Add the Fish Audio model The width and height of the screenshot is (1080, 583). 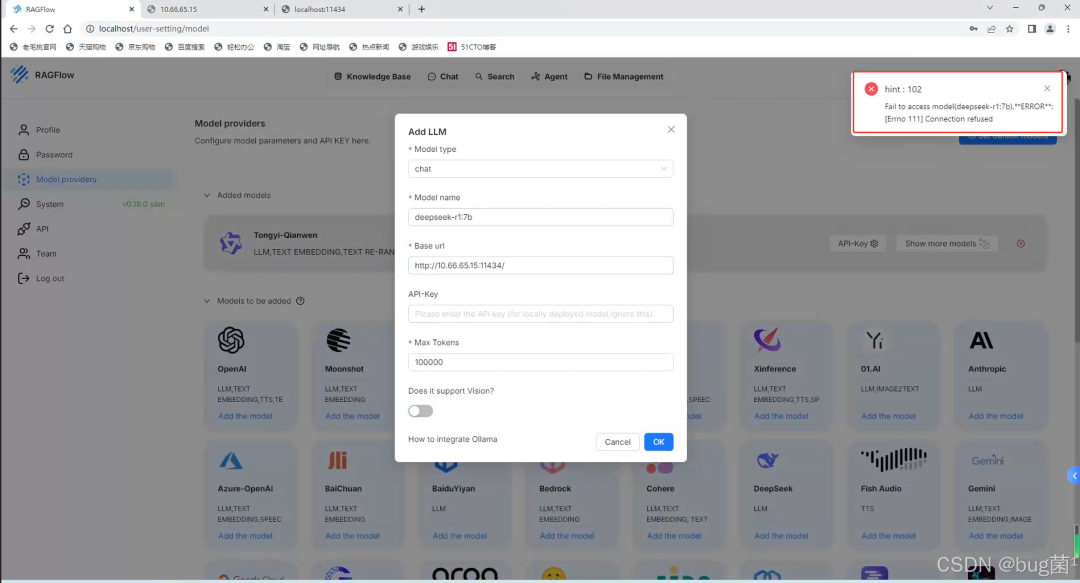(889, 536)
